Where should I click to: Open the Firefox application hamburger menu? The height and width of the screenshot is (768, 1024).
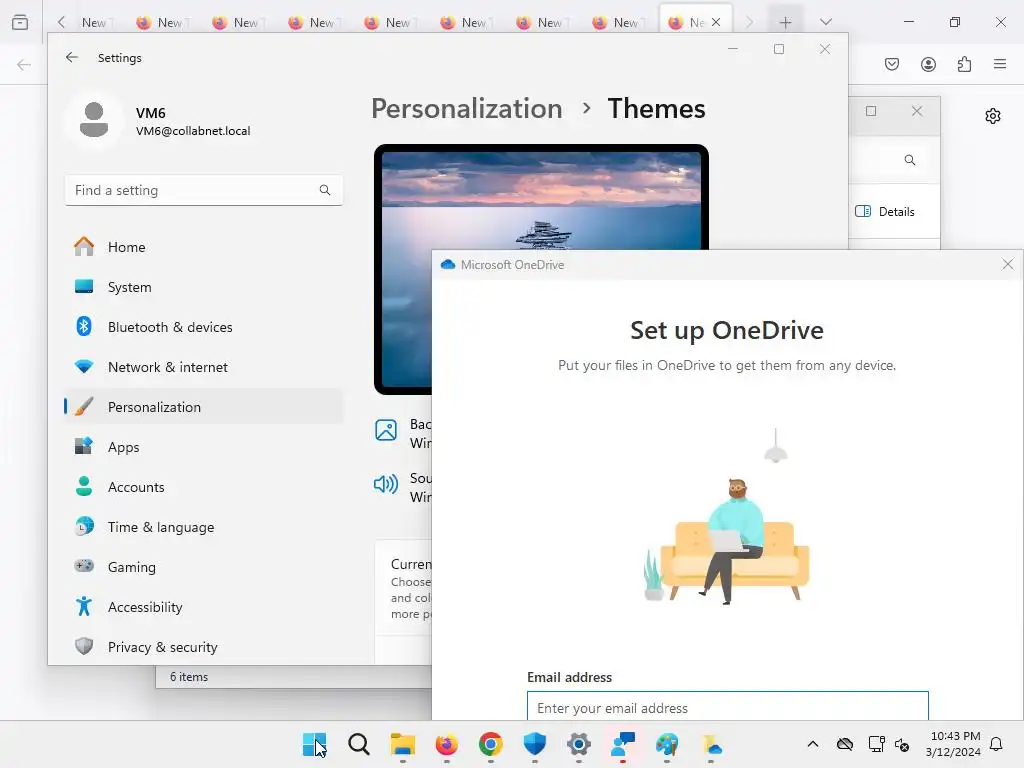click(x=1000, y=63)
